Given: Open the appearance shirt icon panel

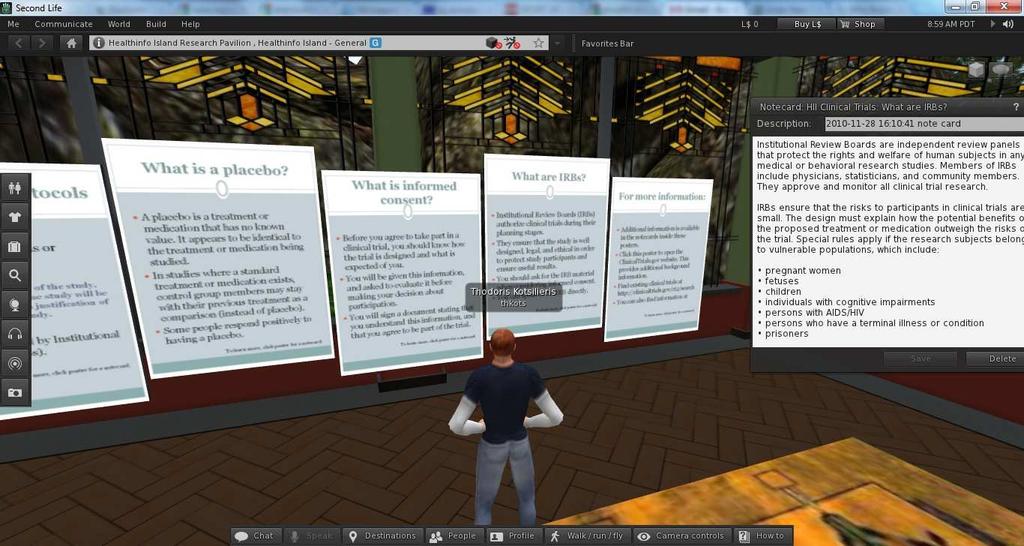Looking at the screenshot, I should coord(15,217).
